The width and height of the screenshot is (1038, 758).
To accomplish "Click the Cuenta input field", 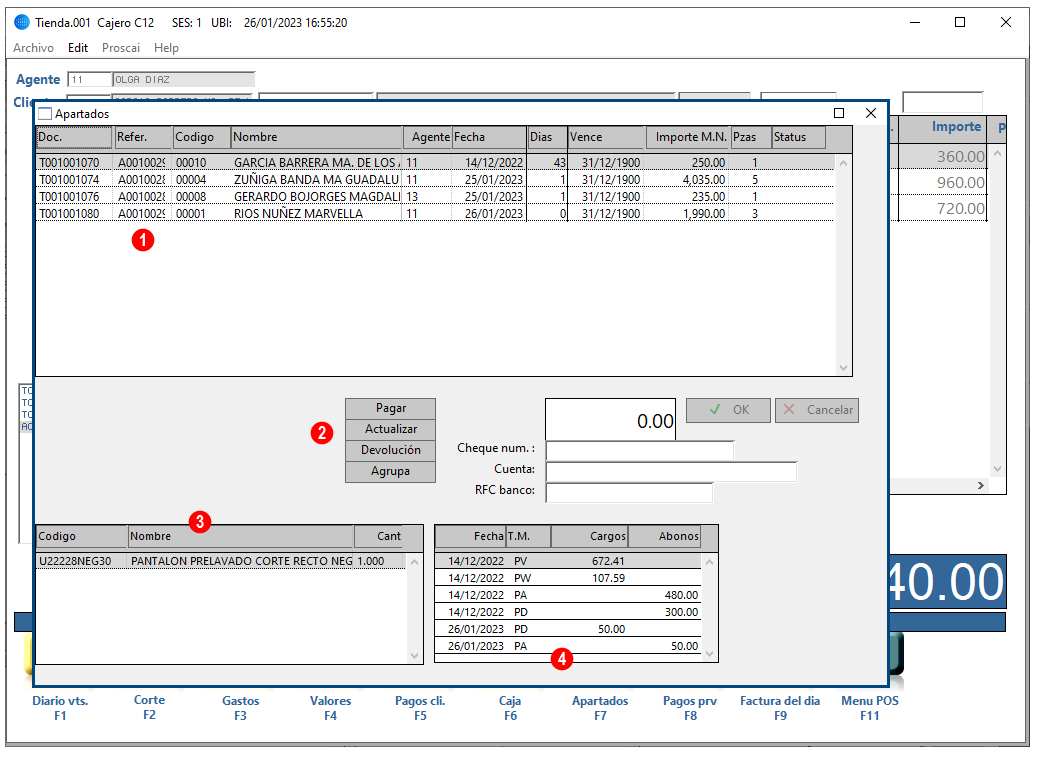I will tap(671, 471).
